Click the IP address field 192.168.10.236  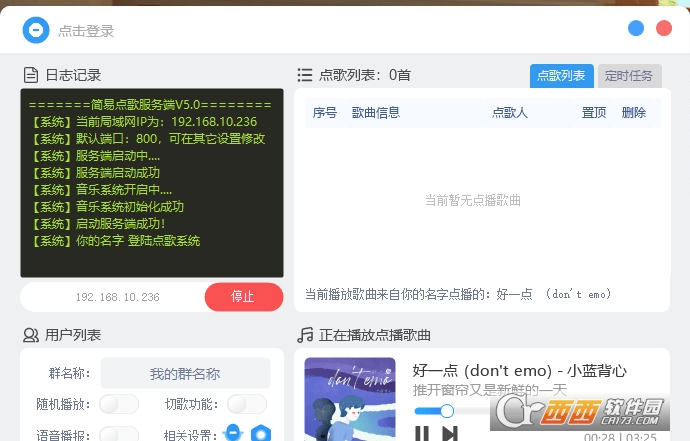coord(117,297)
